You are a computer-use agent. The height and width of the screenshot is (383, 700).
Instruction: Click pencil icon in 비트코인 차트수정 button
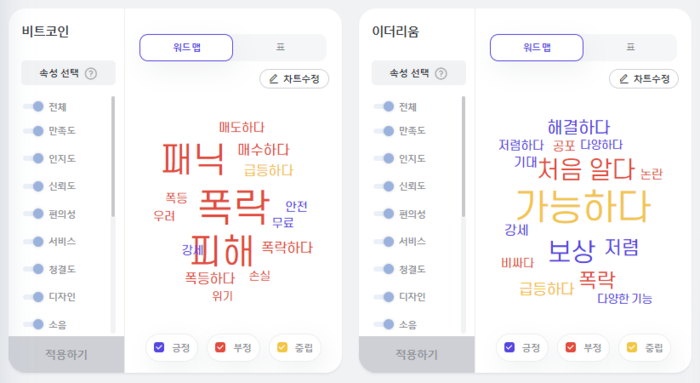tap(273, 79)
